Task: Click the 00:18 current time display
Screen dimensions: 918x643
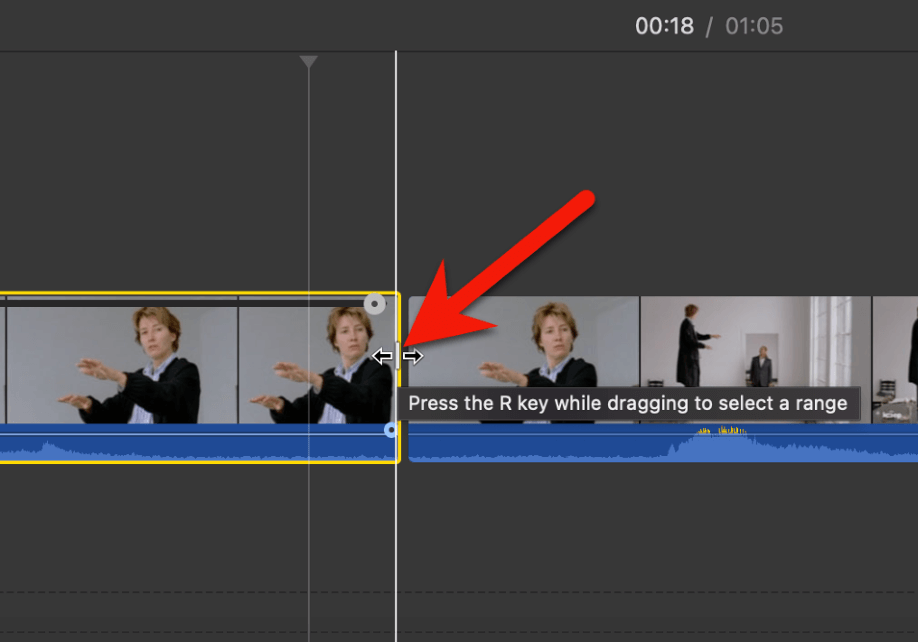Action: pos(664,26)
